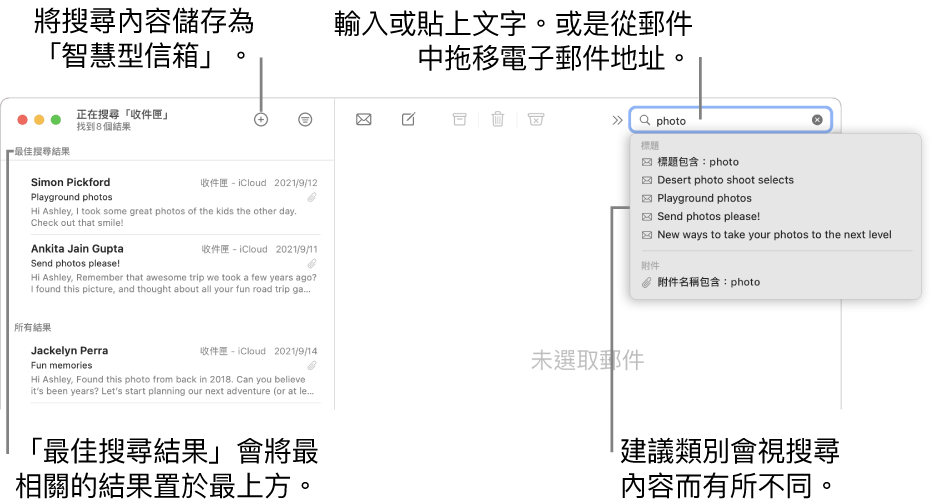Screen dimensions: 931x503
Task: Save search as Smart Mailbox plus icon
Action: (261, 119)
